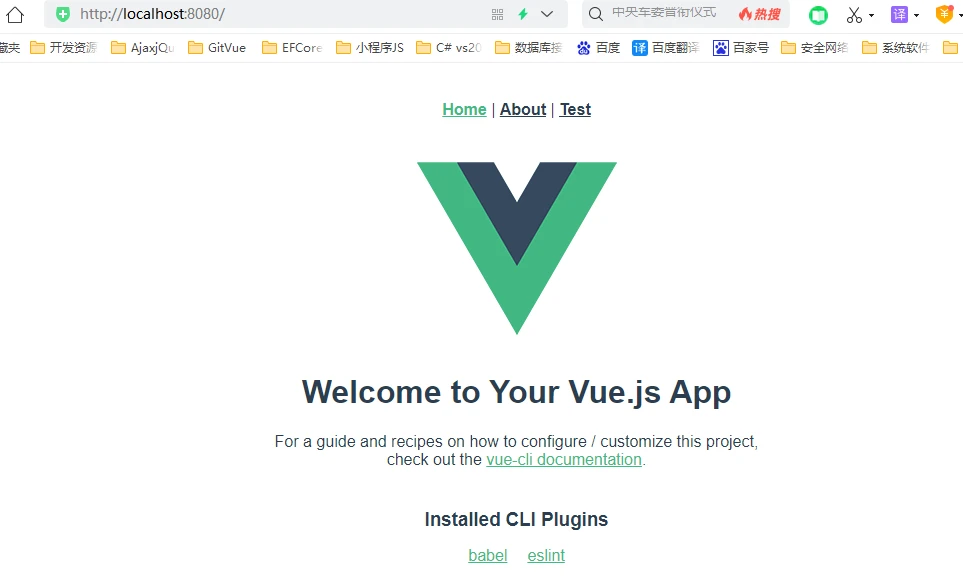
Task: Click the green extension icon in toolbar
Action: click(818, 15)
